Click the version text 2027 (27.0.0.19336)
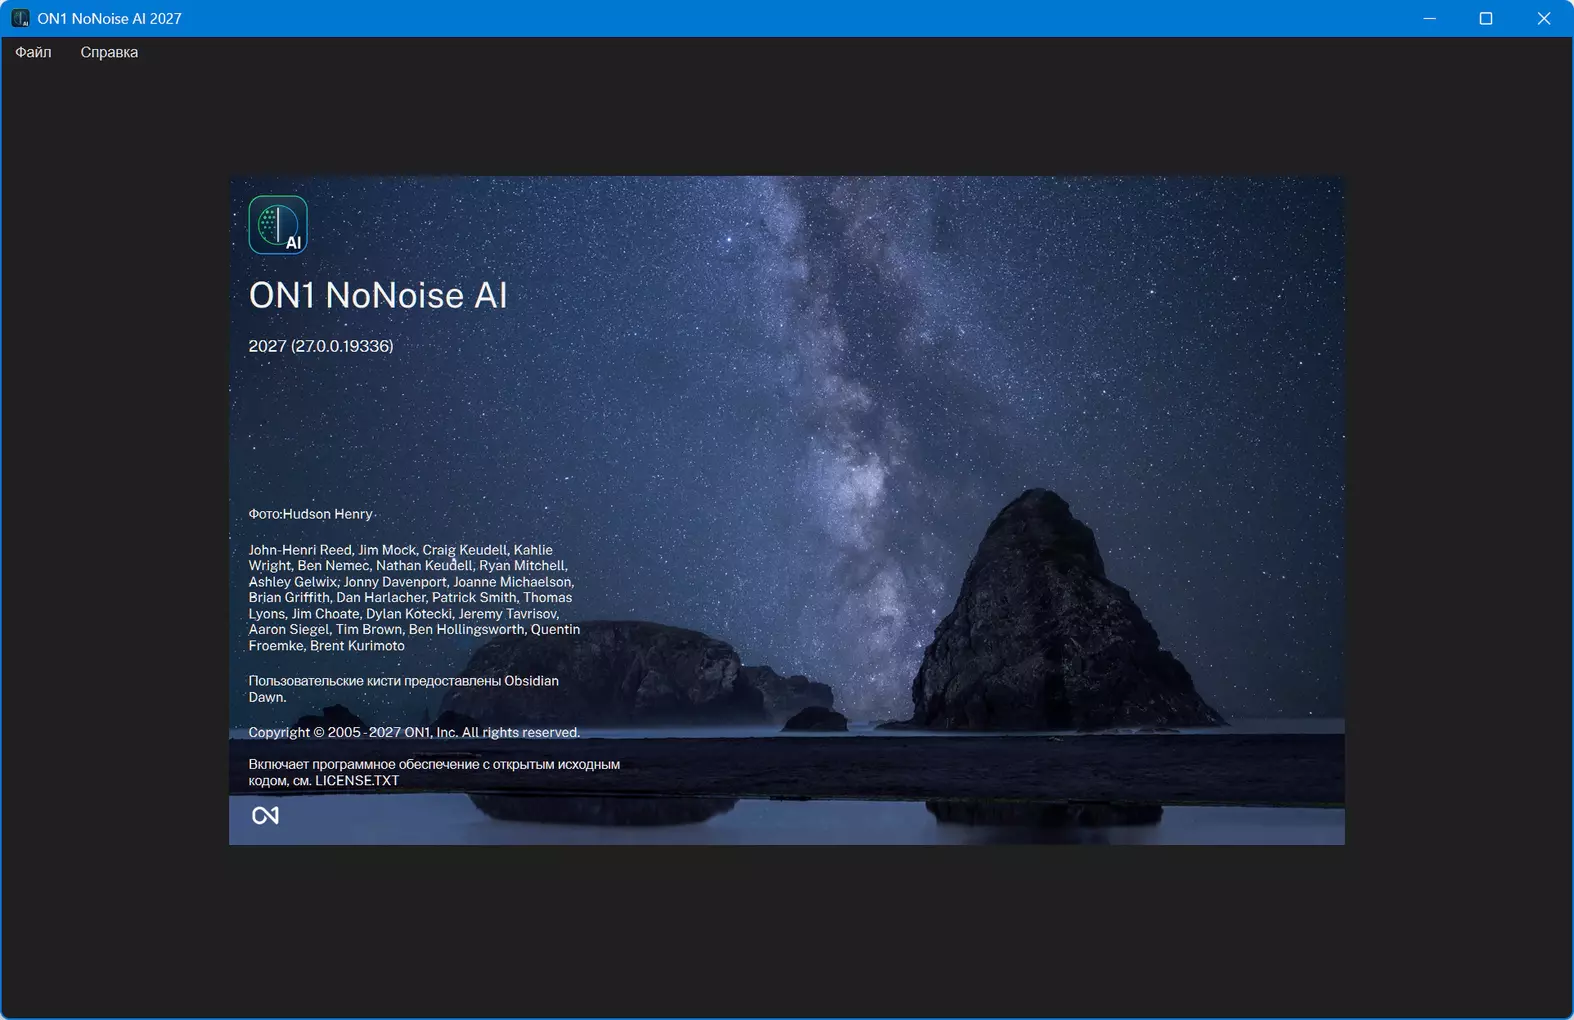This screenshot has width=1574, height=1020. 321,346
